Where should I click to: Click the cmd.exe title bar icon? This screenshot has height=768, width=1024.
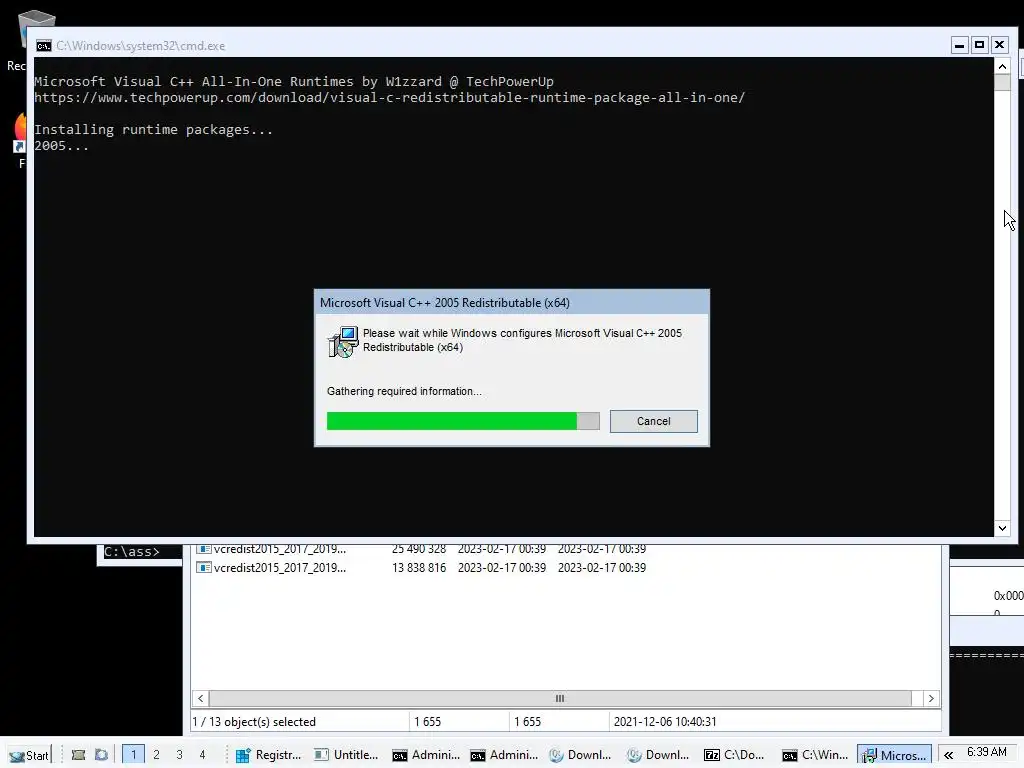tap(44, 46)
